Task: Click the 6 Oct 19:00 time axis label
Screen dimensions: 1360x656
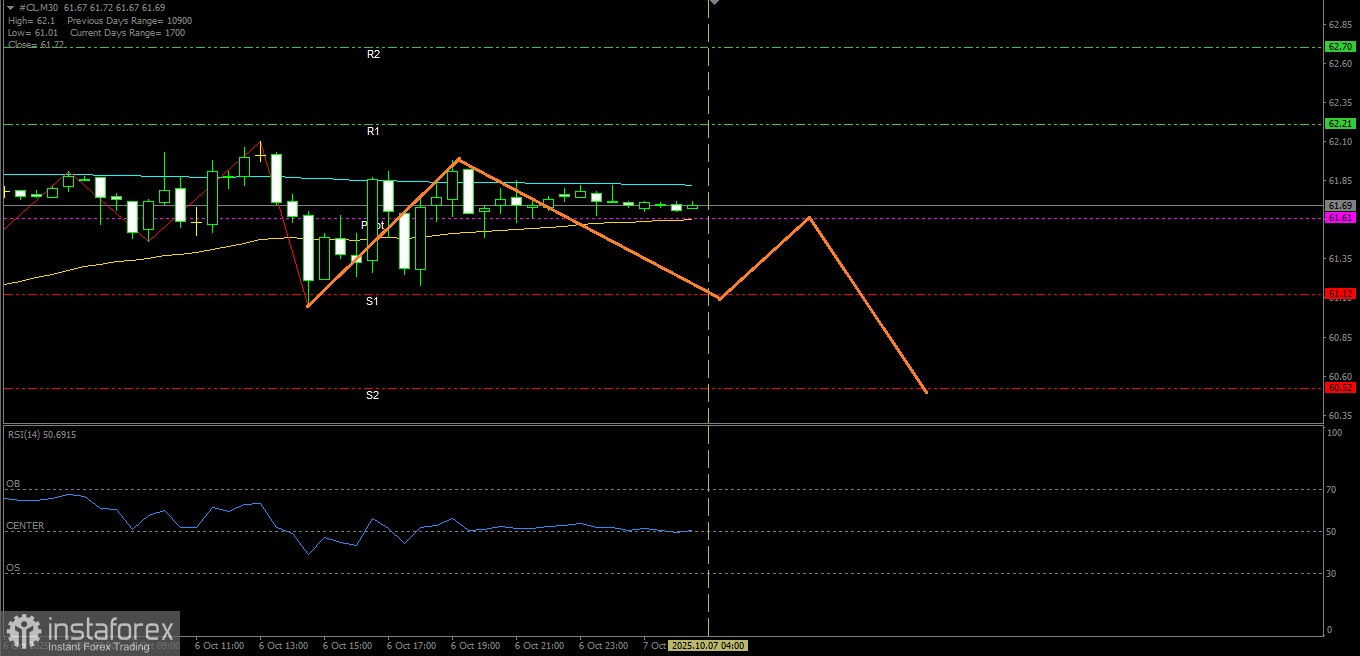Action: click(x=476, y=646)
